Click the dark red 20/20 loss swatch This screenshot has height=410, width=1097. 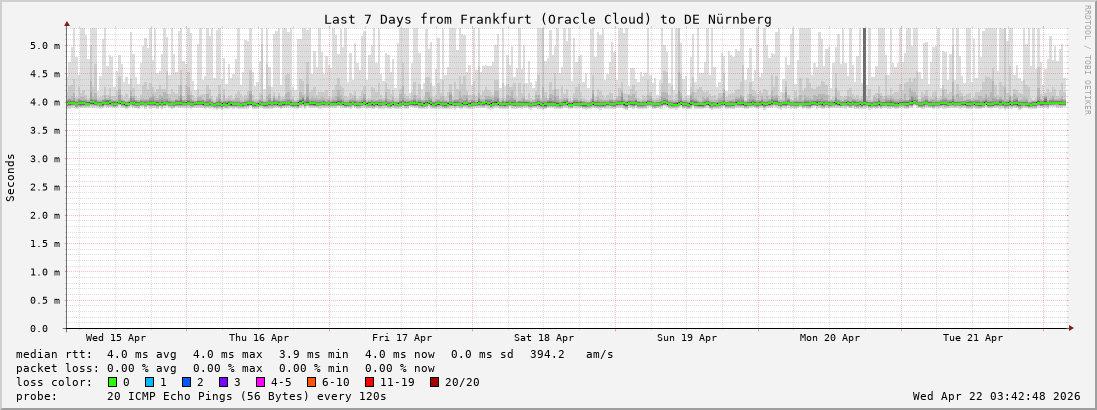434,382
